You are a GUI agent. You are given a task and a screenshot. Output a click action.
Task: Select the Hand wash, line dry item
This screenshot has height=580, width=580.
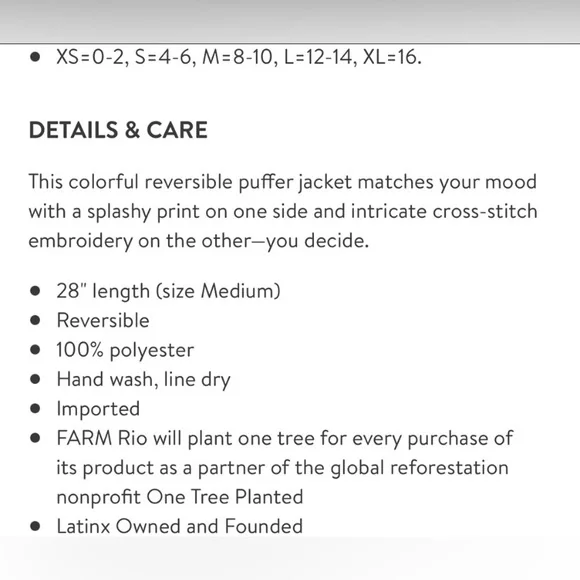144,380
